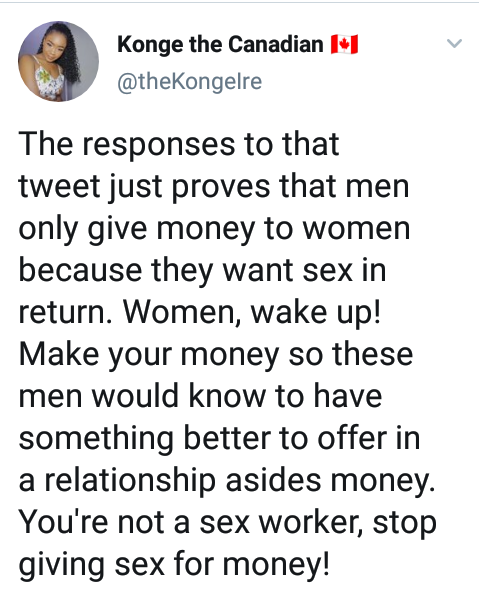Open Konge the Canadian's profile picture
Image resolution: width=479 pixels, height=590 pixels.
pyautogui.click(x=58, y=61)
